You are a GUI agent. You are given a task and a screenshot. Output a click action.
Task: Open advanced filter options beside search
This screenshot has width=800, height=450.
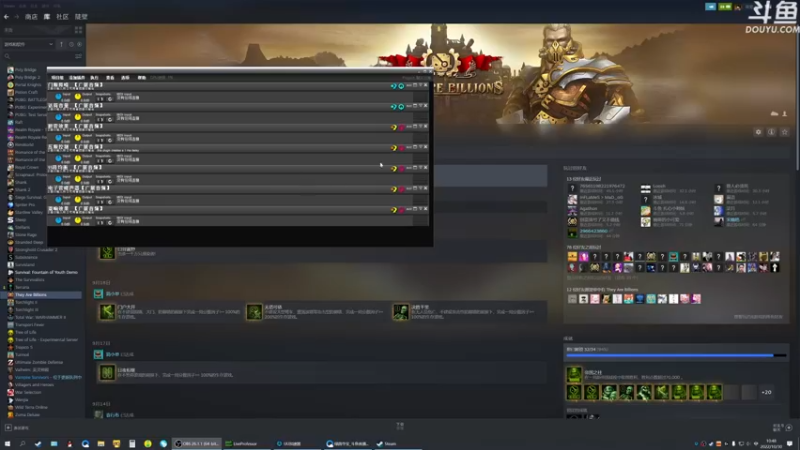(x=79, y=56)
